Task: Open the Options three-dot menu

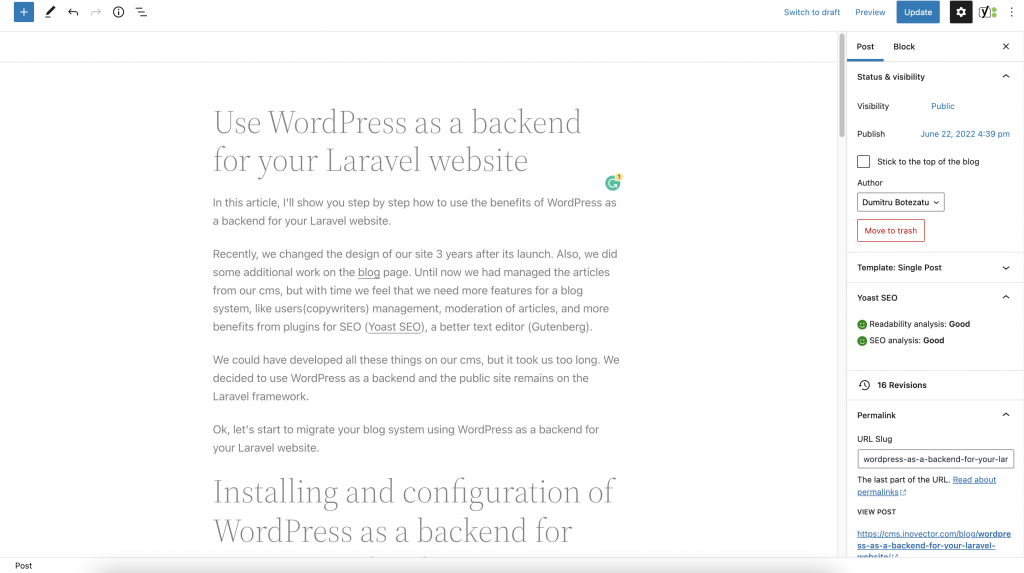Action: click(x=1011, y=12)
